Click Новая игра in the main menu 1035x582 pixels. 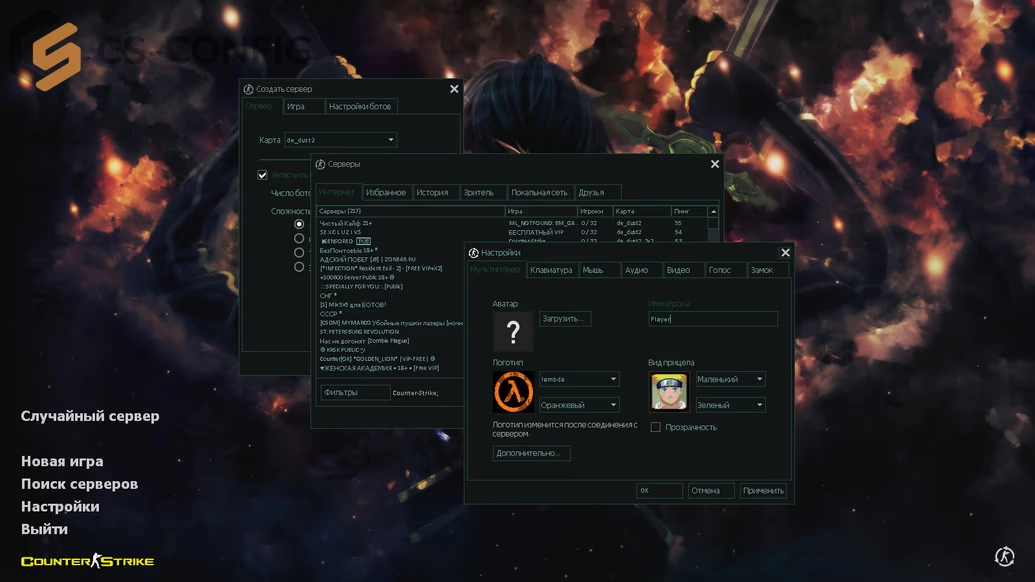62,461
